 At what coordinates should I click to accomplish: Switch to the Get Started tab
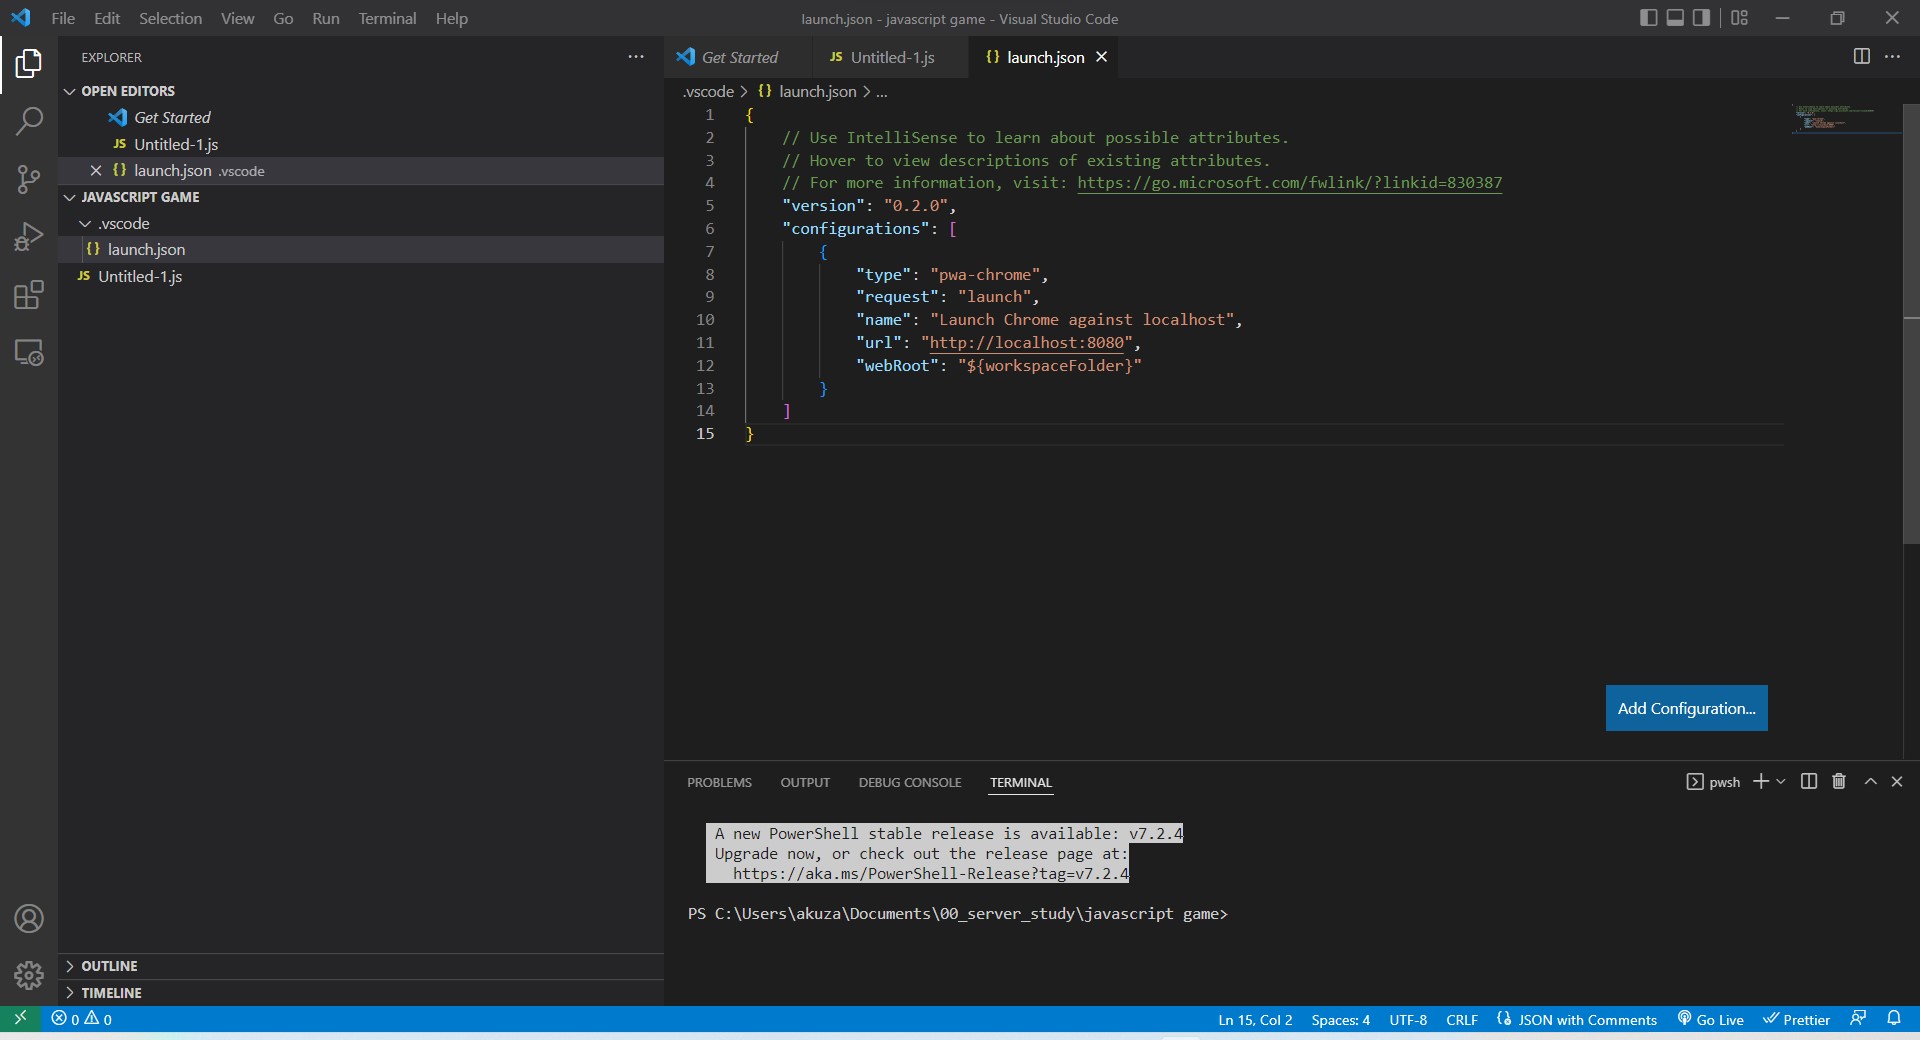tap(738, 57)
